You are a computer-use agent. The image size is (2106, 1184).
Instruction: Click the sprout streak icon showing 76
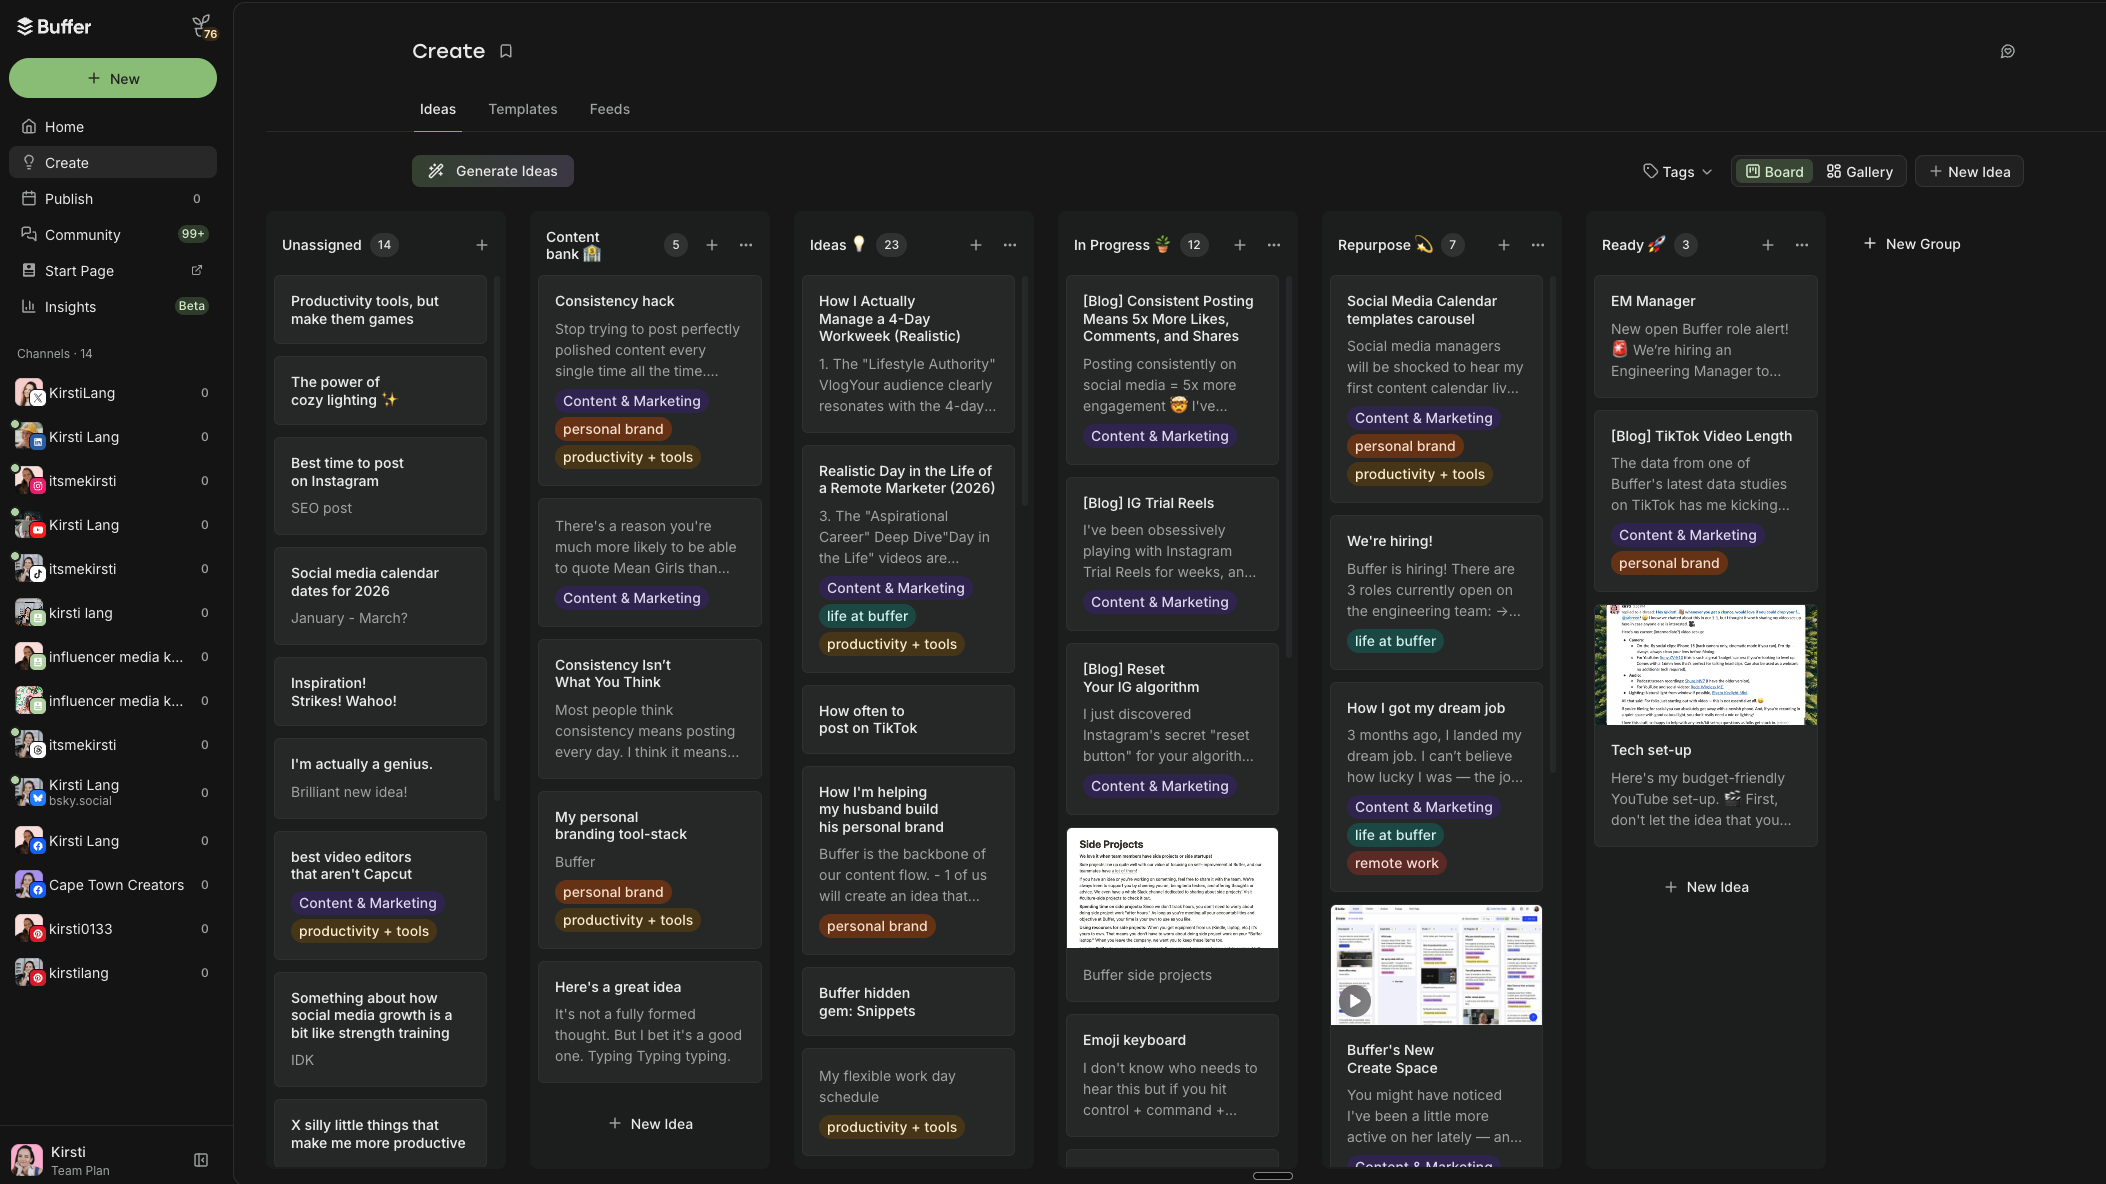pos(204,27)
